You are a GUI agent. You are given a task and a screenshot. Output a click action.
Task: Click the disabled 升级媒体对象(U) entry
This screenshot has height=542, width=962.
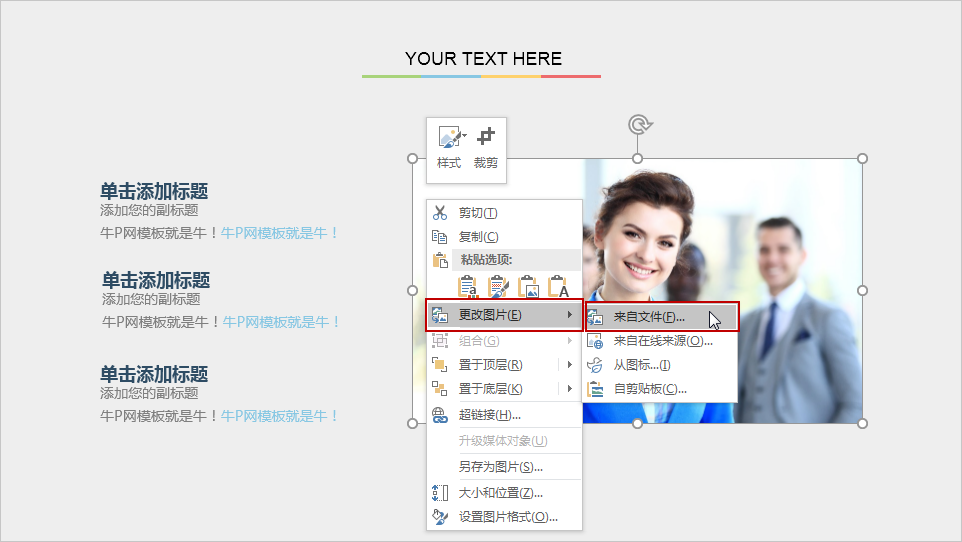pos(503,441)
